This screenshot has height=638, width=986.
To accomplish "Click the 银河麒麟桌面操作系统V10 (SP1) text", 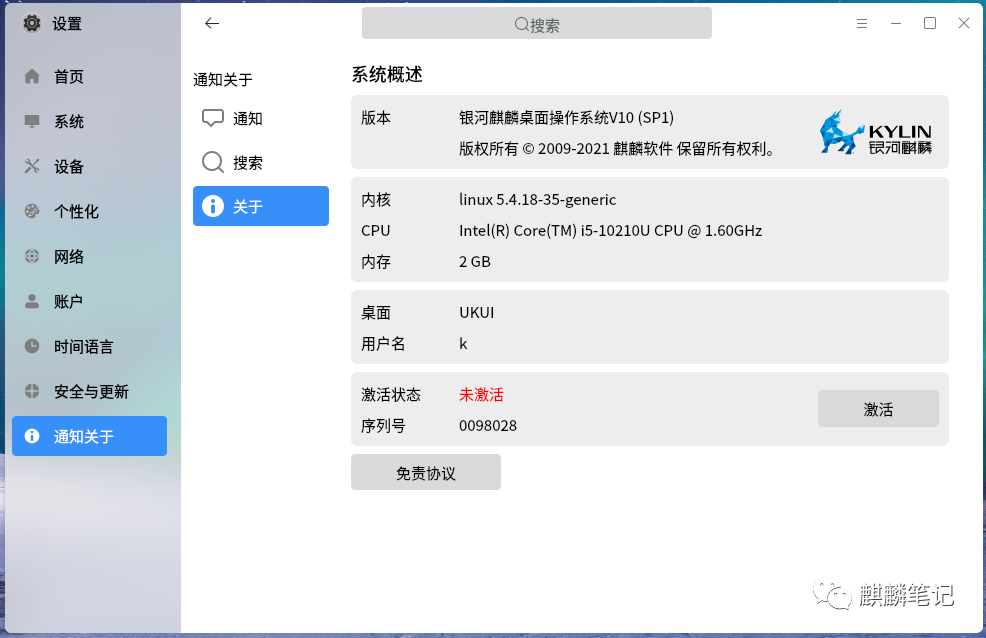I will [567, 118].
